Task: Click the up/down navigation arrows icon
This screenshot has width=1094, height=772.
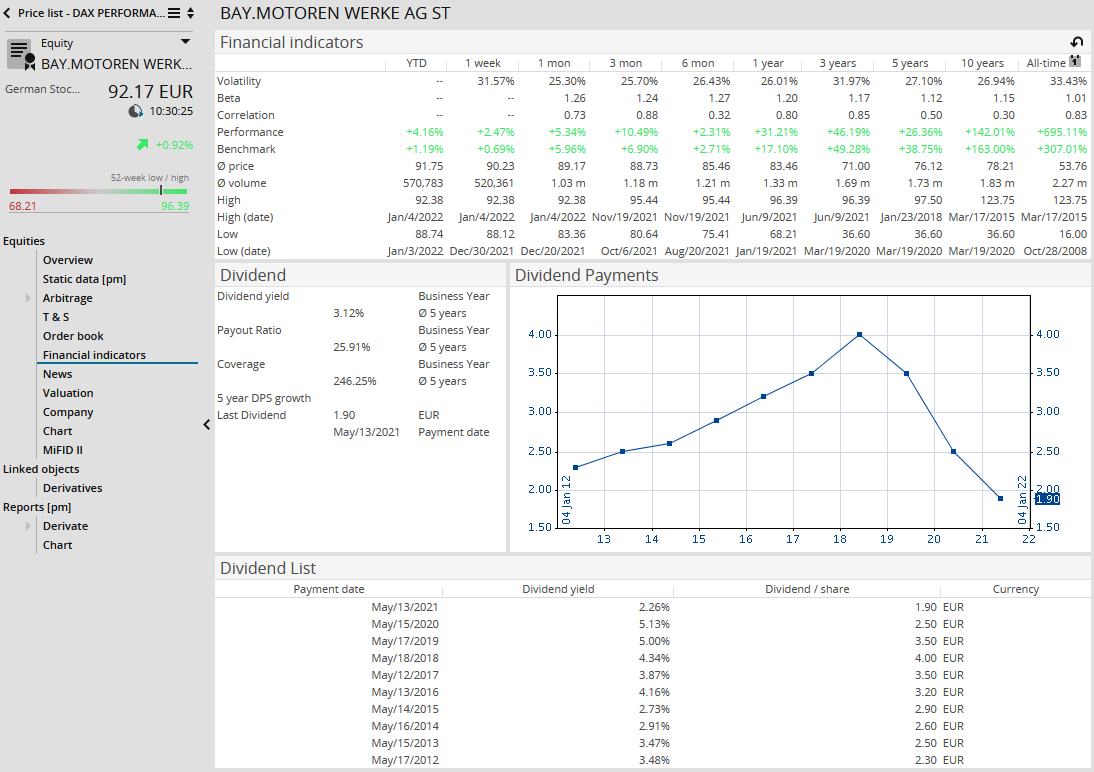Action: (x=191, y=13)
